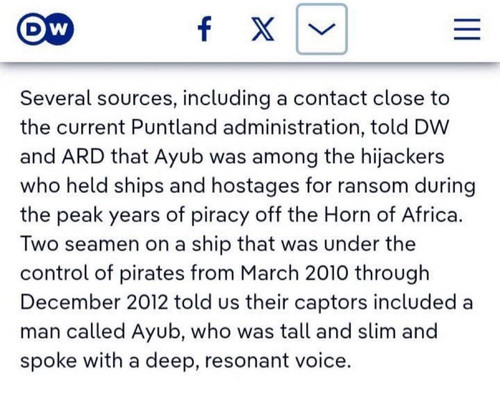Click the word "hijackers" in the paragraph
Viewport: 500px width, 399px height.
pos(403,157)
